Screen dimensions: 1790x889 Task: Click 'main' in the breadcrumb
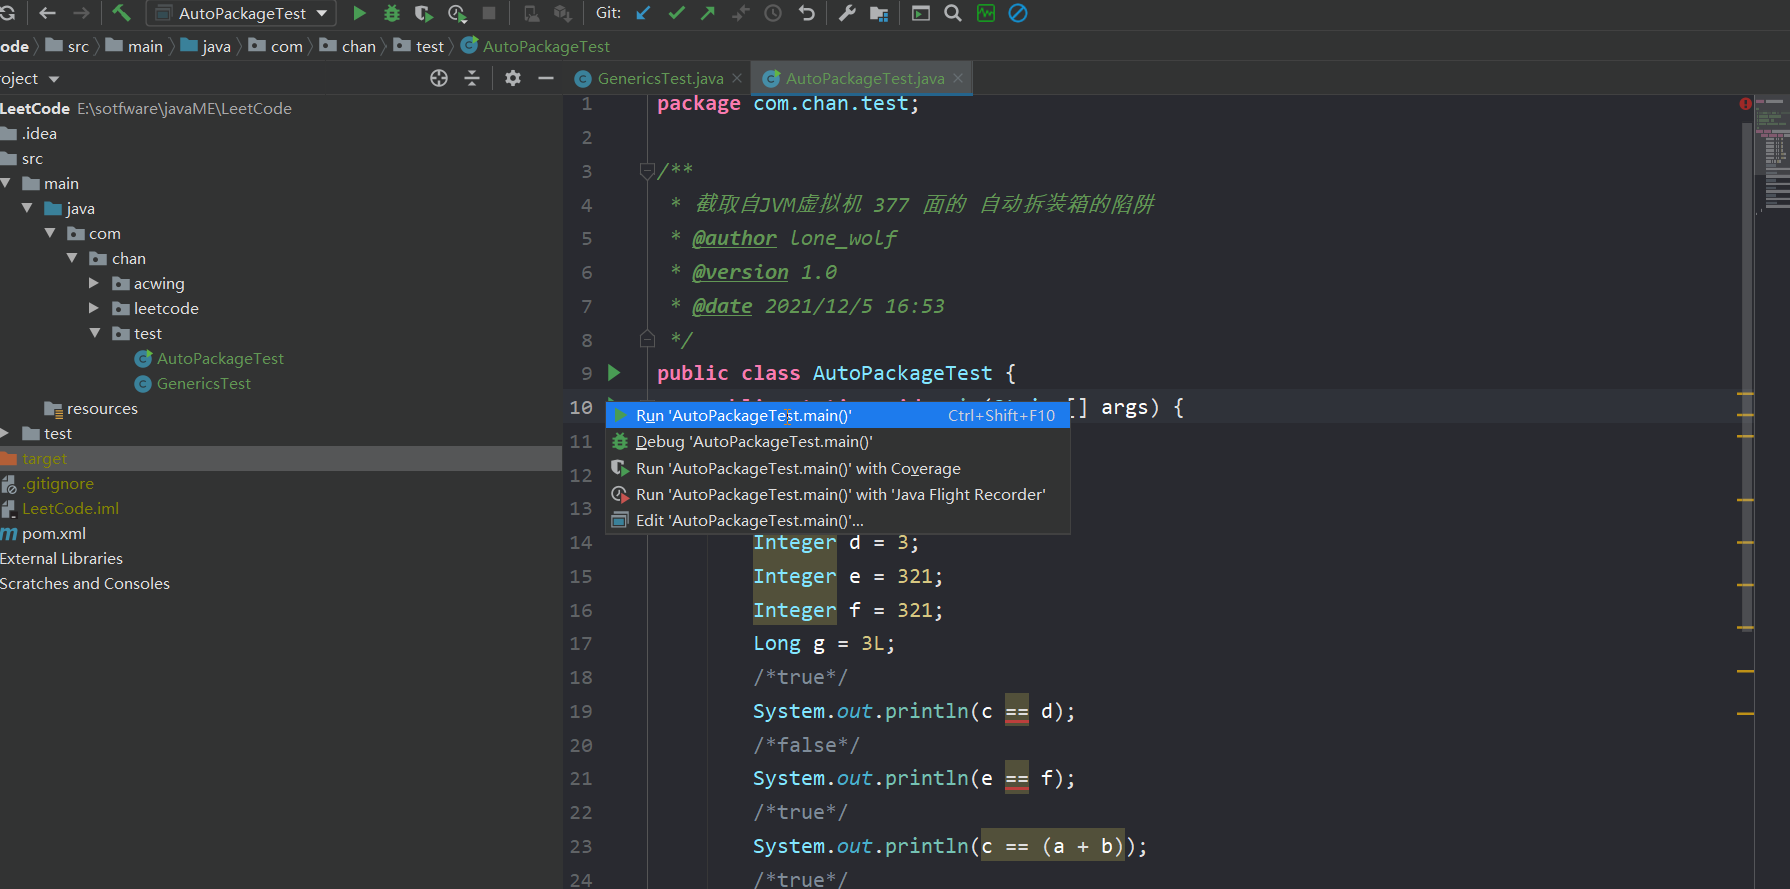[145, 46]
